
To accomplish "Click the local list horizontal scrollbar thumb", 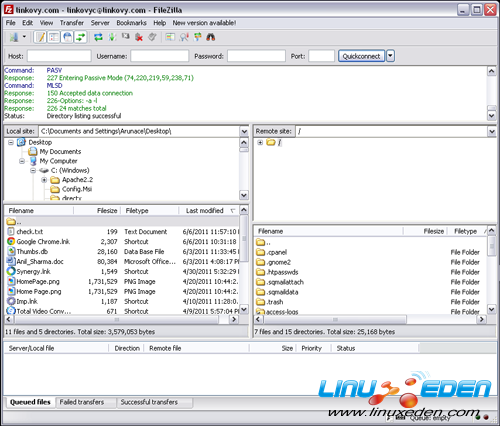I will [117, 319].
